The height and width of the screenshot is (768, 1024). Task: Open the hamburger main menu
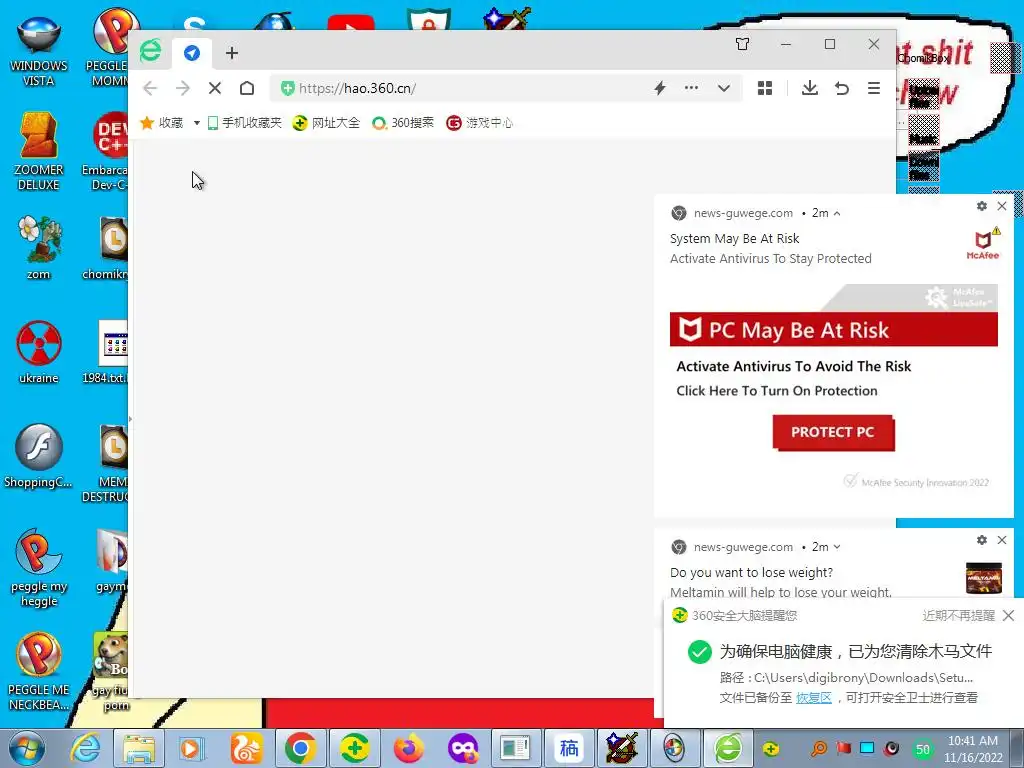tap(874, 88)
